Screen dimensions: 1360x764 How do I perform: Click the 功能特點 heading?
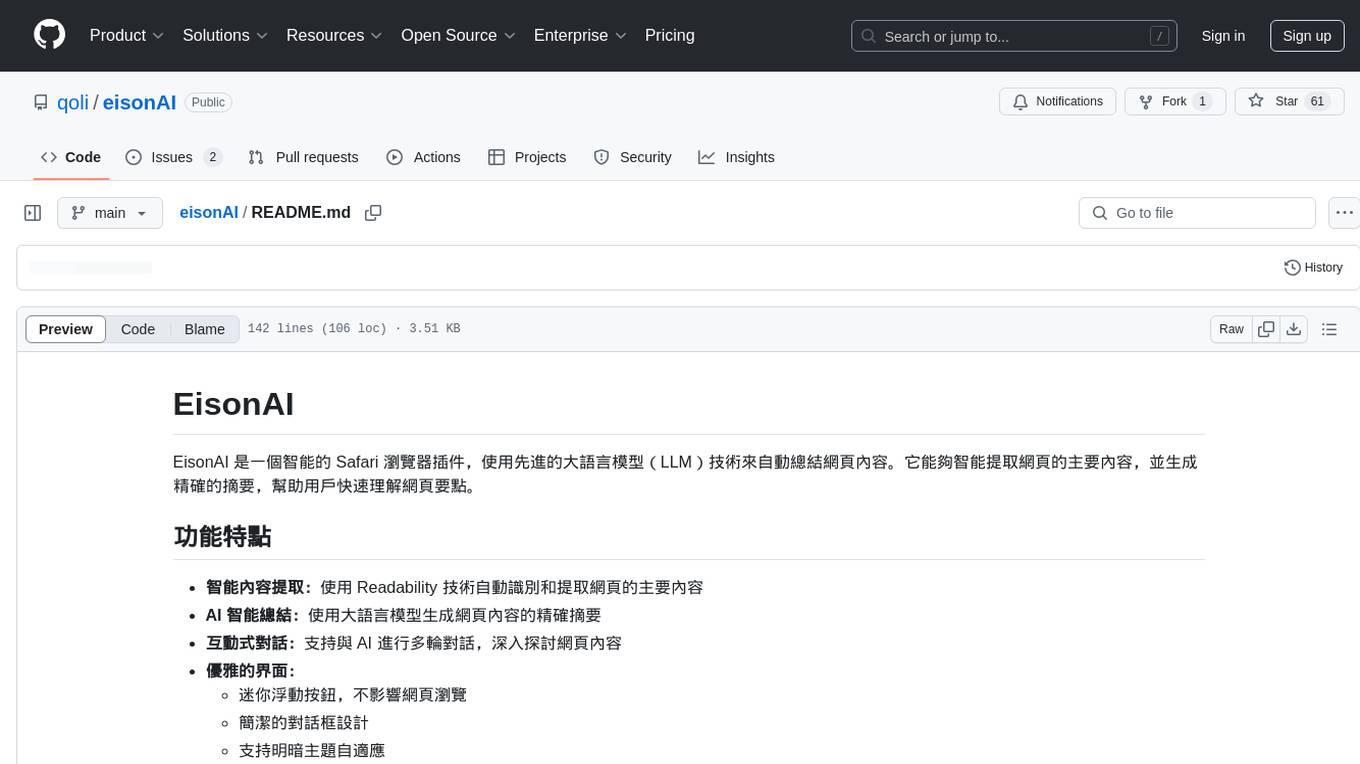pos(222,537)
